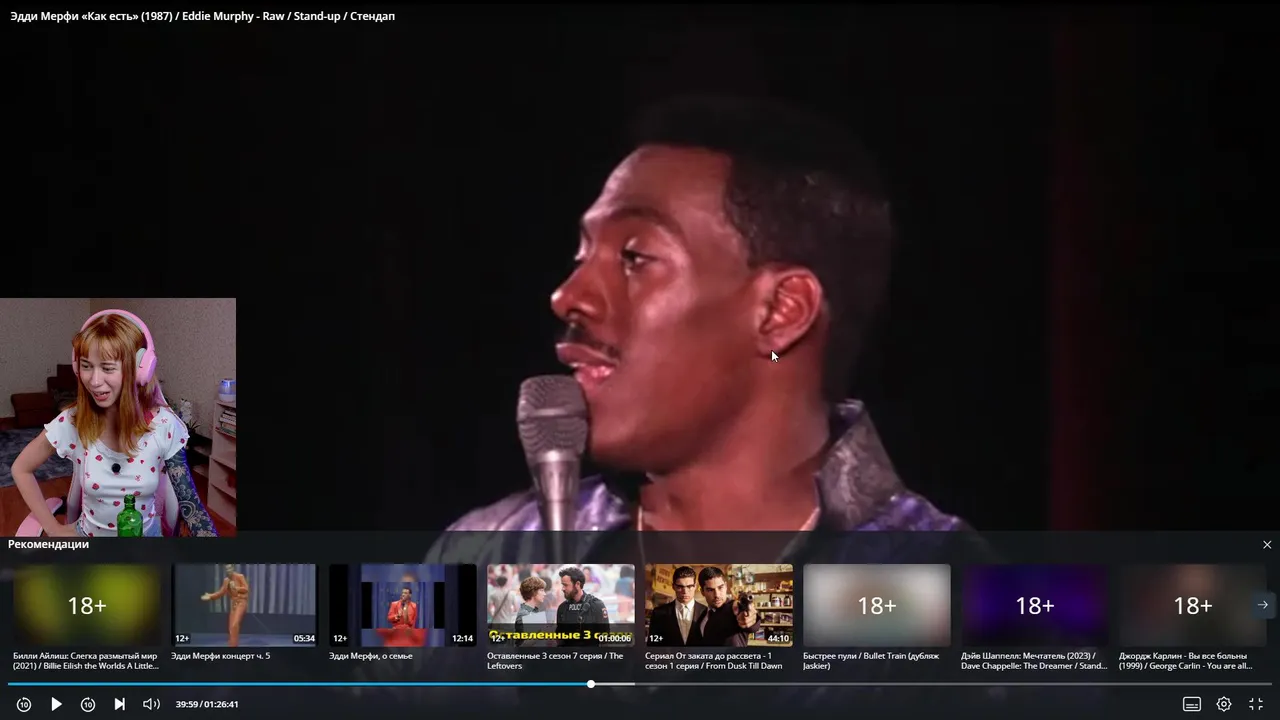
Task: Start playback with the play button
Action: (56, 704)
